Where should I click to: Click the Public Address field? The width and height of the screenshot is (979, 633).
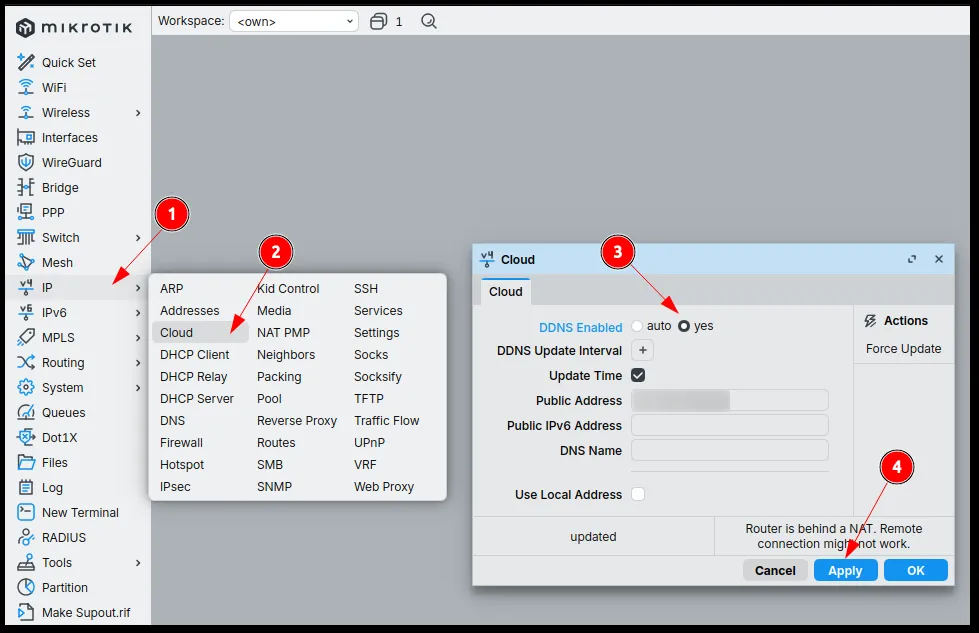730,400
